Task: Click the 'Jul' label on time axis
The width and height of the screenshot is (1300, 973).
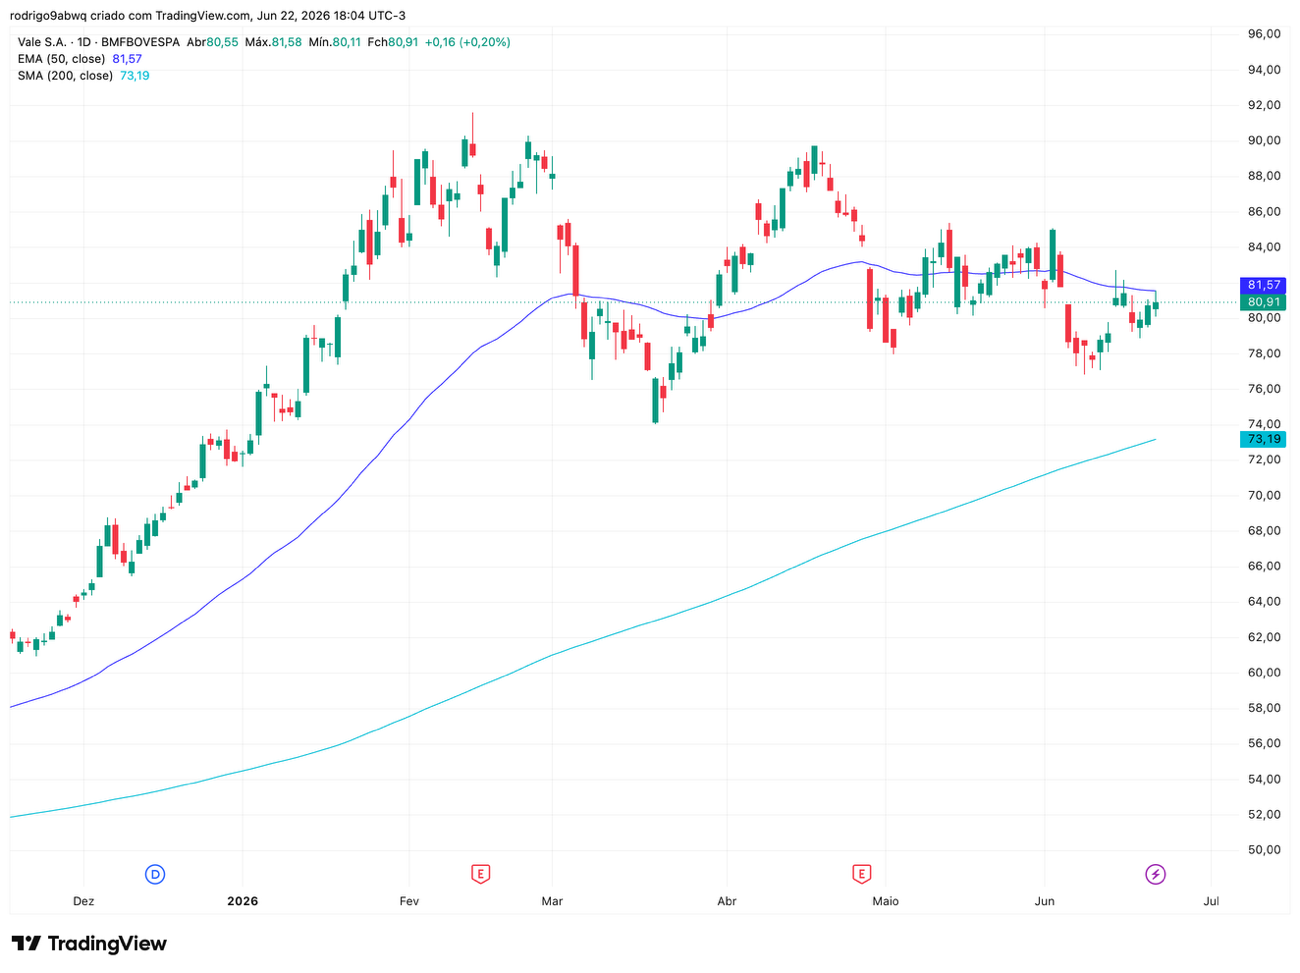Action: point(1211,901)
